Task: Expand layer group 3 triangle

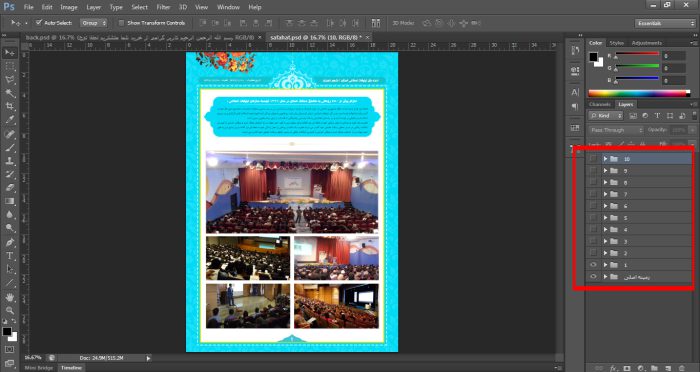Action: [x=606, y=242]
